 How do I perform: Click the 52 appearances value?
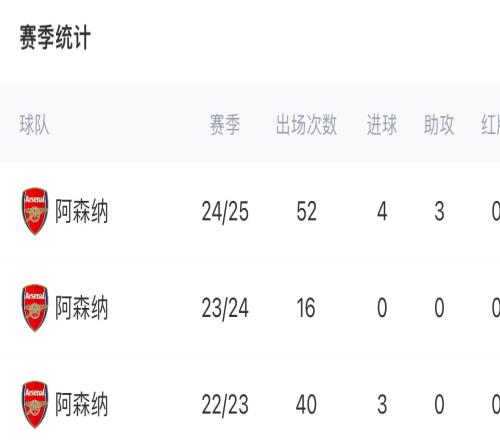306,211
